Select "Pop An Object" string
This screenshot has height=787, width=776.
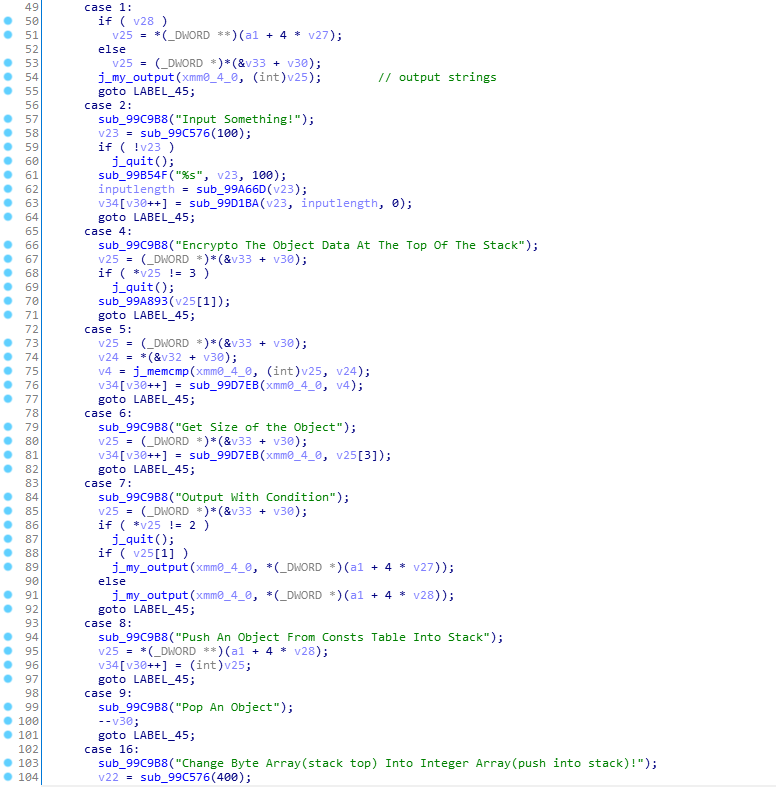tap(227, 707)
